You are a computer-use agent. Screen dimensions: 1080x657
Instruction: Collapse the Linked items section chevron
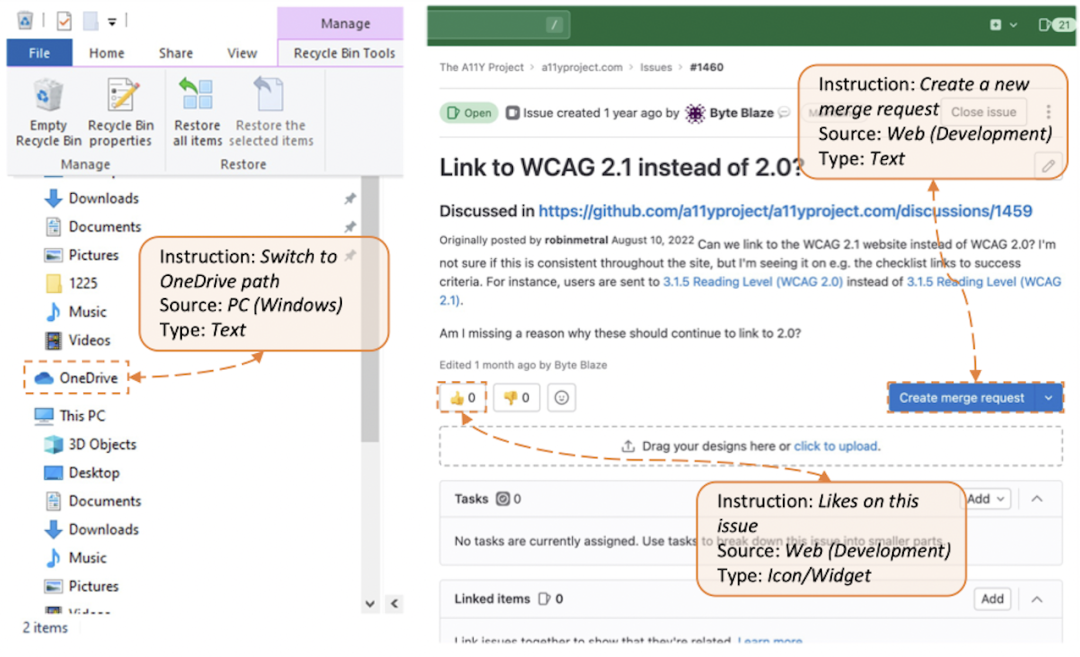point(1037,599)
